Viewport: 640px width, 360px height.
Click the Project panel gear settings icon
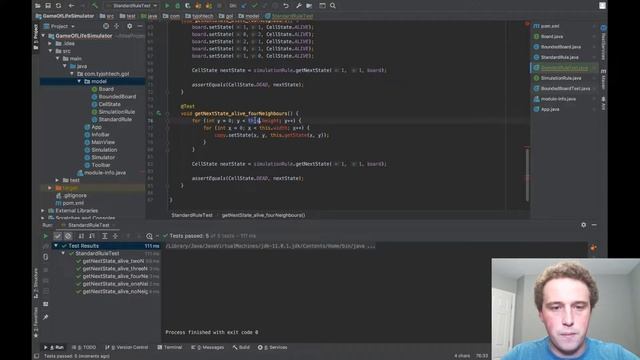point(129,26)
